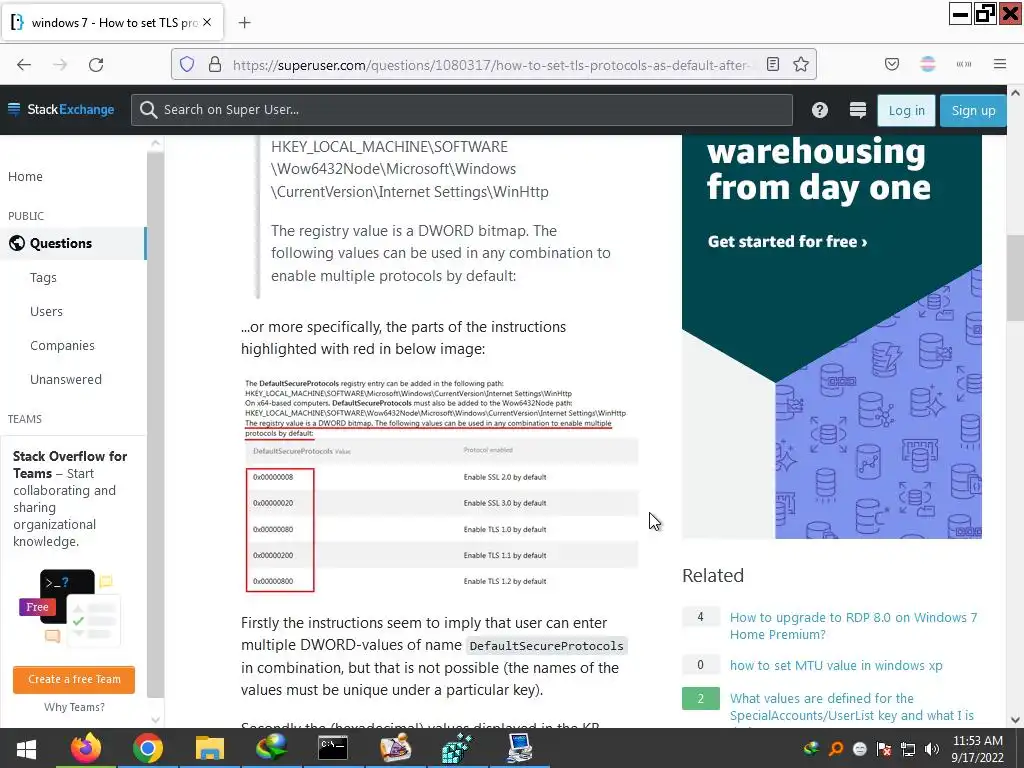The width and height of the screenshot is (1024, 768).
Task: Open the computer-monitor taskbar application icon
Action: coord(519,748)
